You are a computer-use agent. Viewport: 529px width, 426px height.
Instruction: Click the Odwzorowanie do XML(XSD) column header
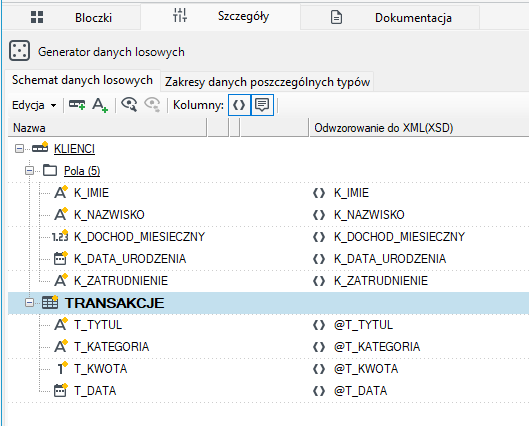pos(419,128)
